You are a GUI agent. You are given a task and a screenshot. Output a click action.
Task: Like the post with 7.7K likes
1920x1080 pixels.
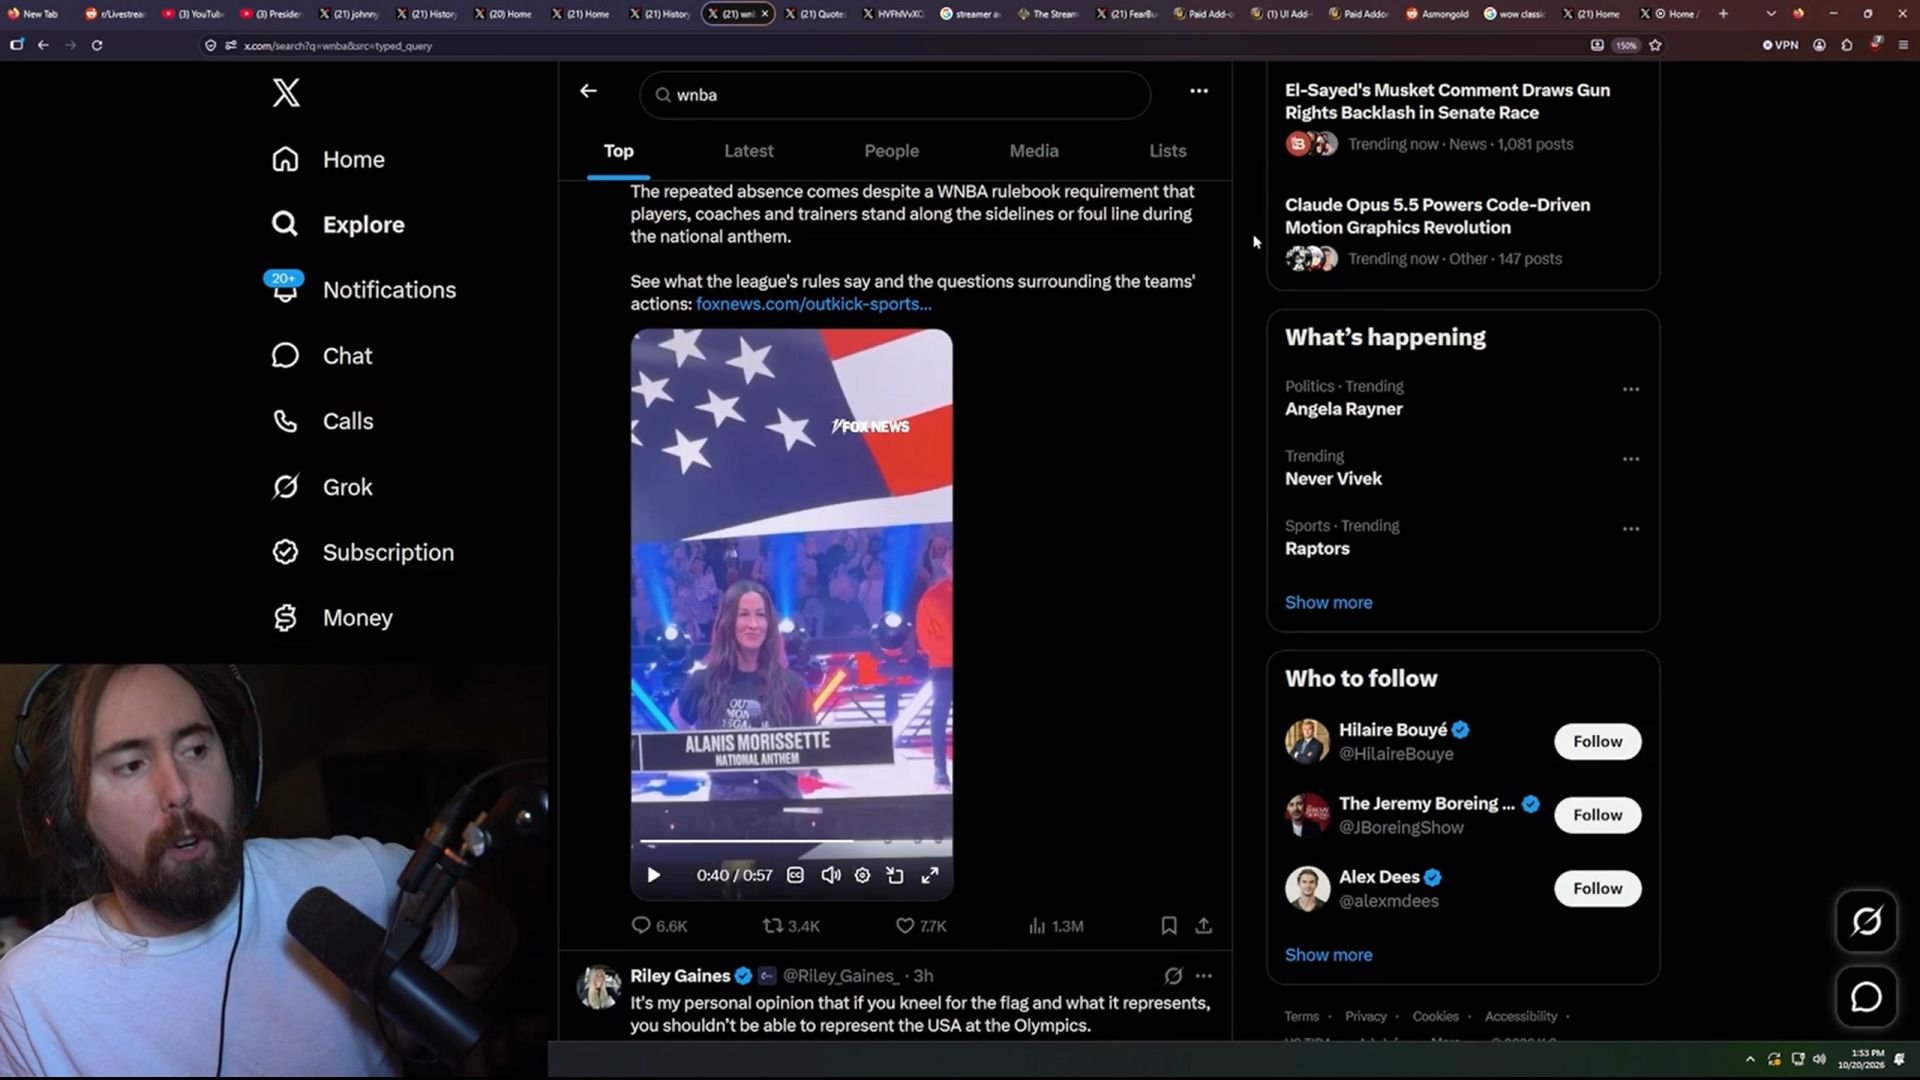click(921, 926)
